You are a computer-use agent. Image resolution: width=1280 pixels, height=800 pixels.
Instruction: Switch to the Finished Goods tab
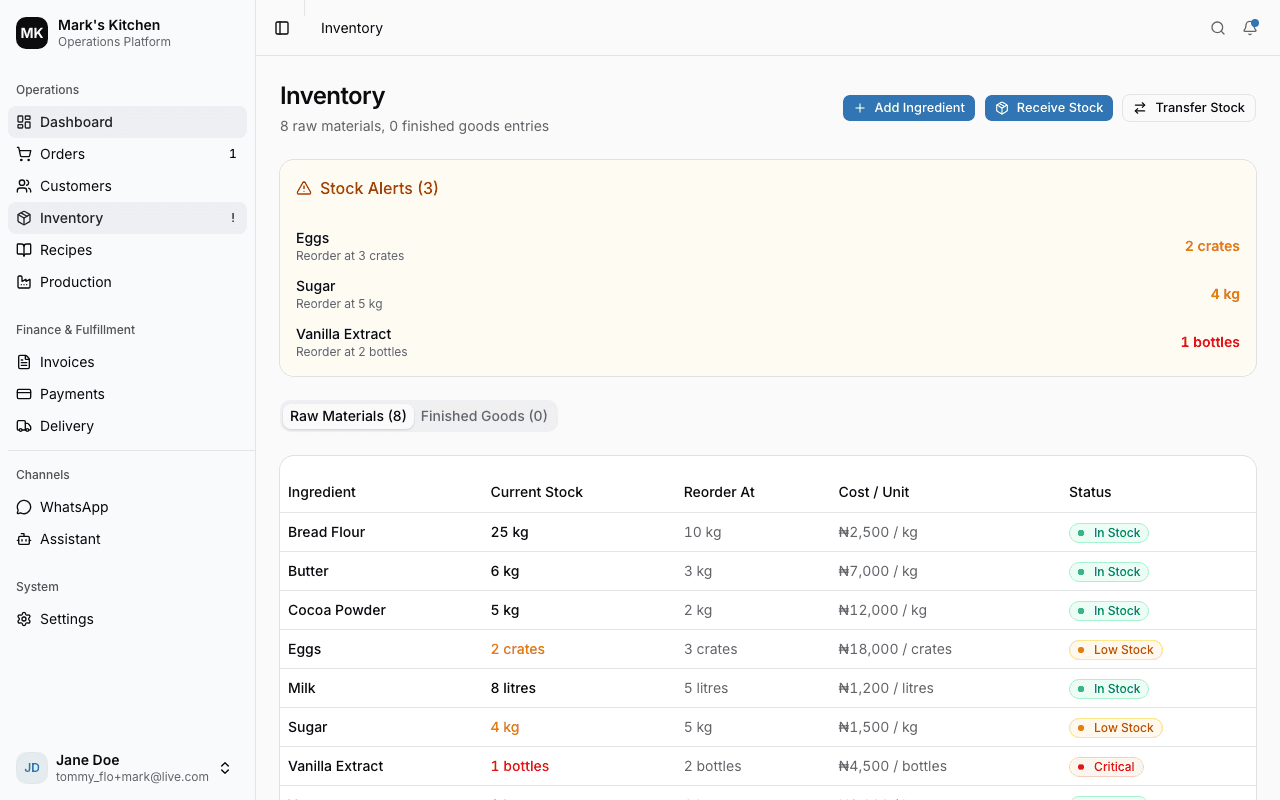click(484, 416)
